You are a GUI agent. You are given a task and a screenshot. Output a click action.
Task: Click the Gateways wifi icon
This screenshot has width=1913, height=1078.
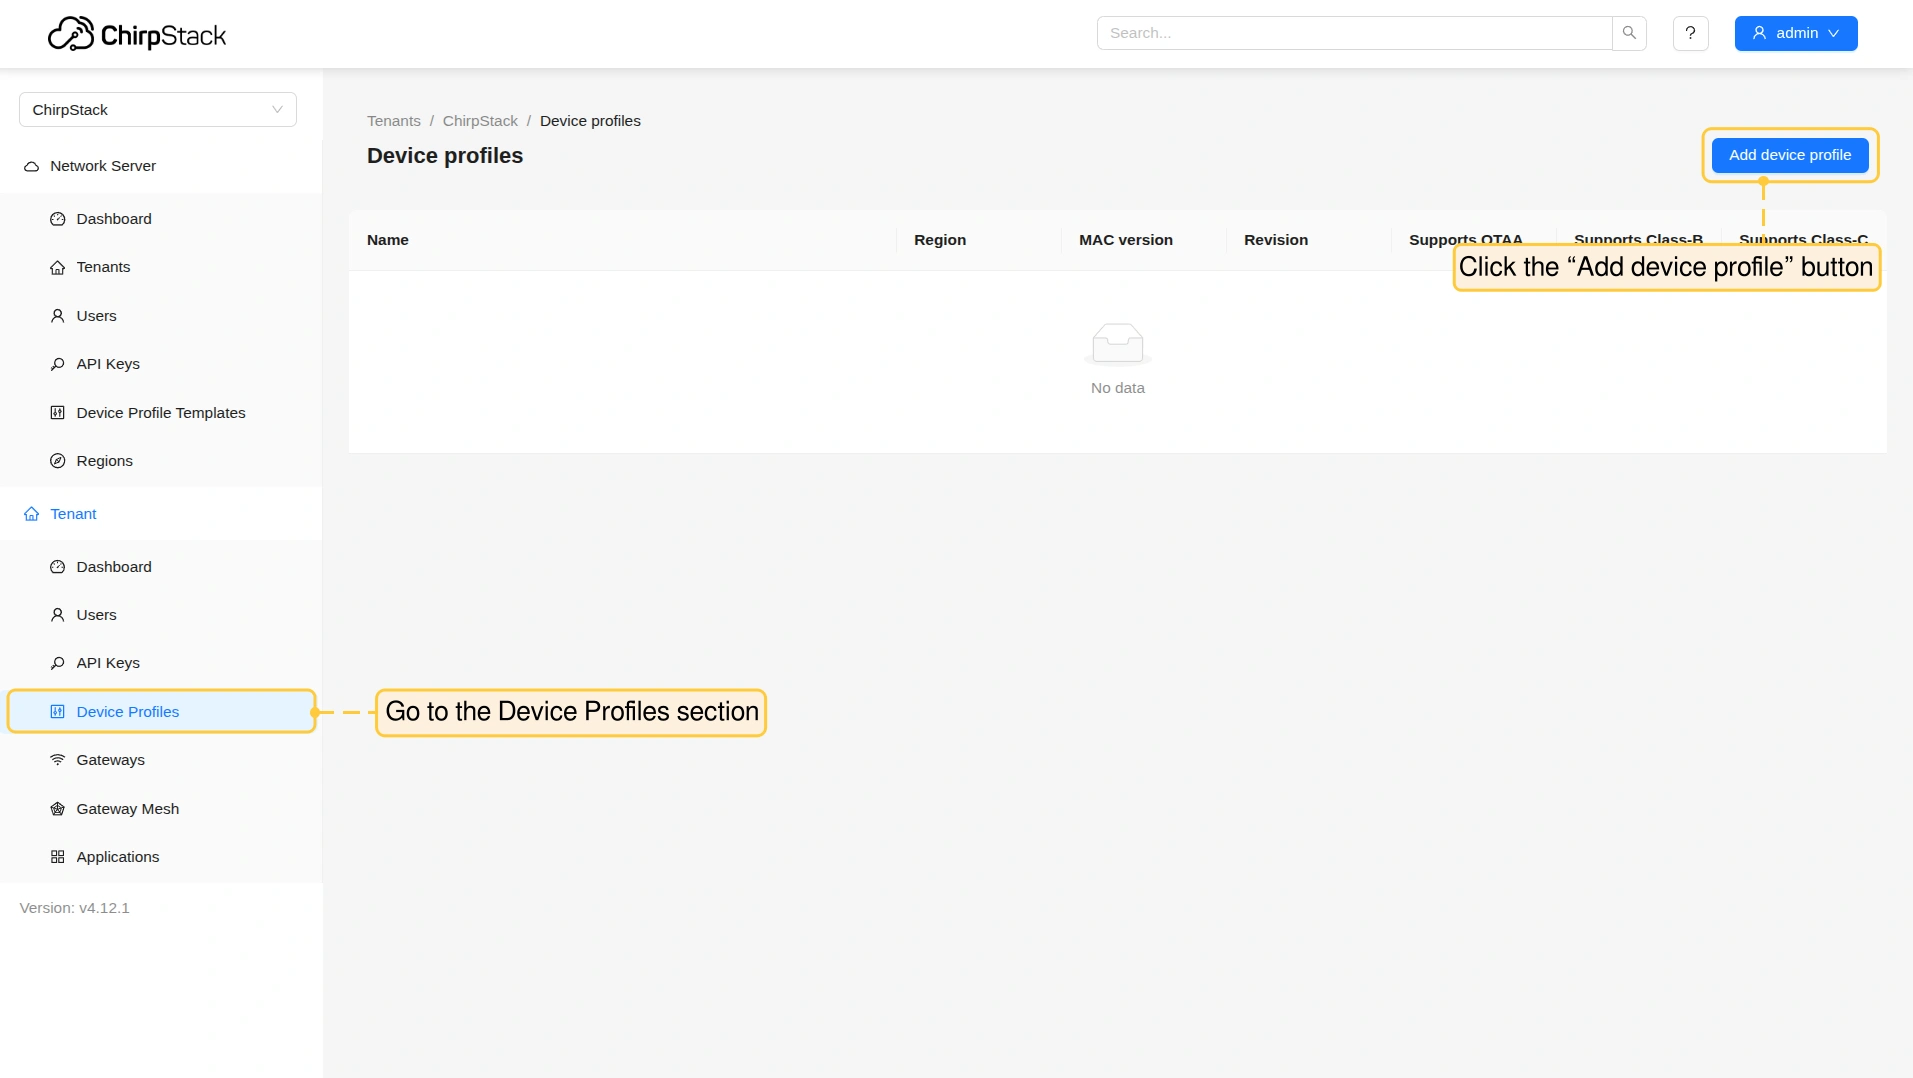(58, 760)
